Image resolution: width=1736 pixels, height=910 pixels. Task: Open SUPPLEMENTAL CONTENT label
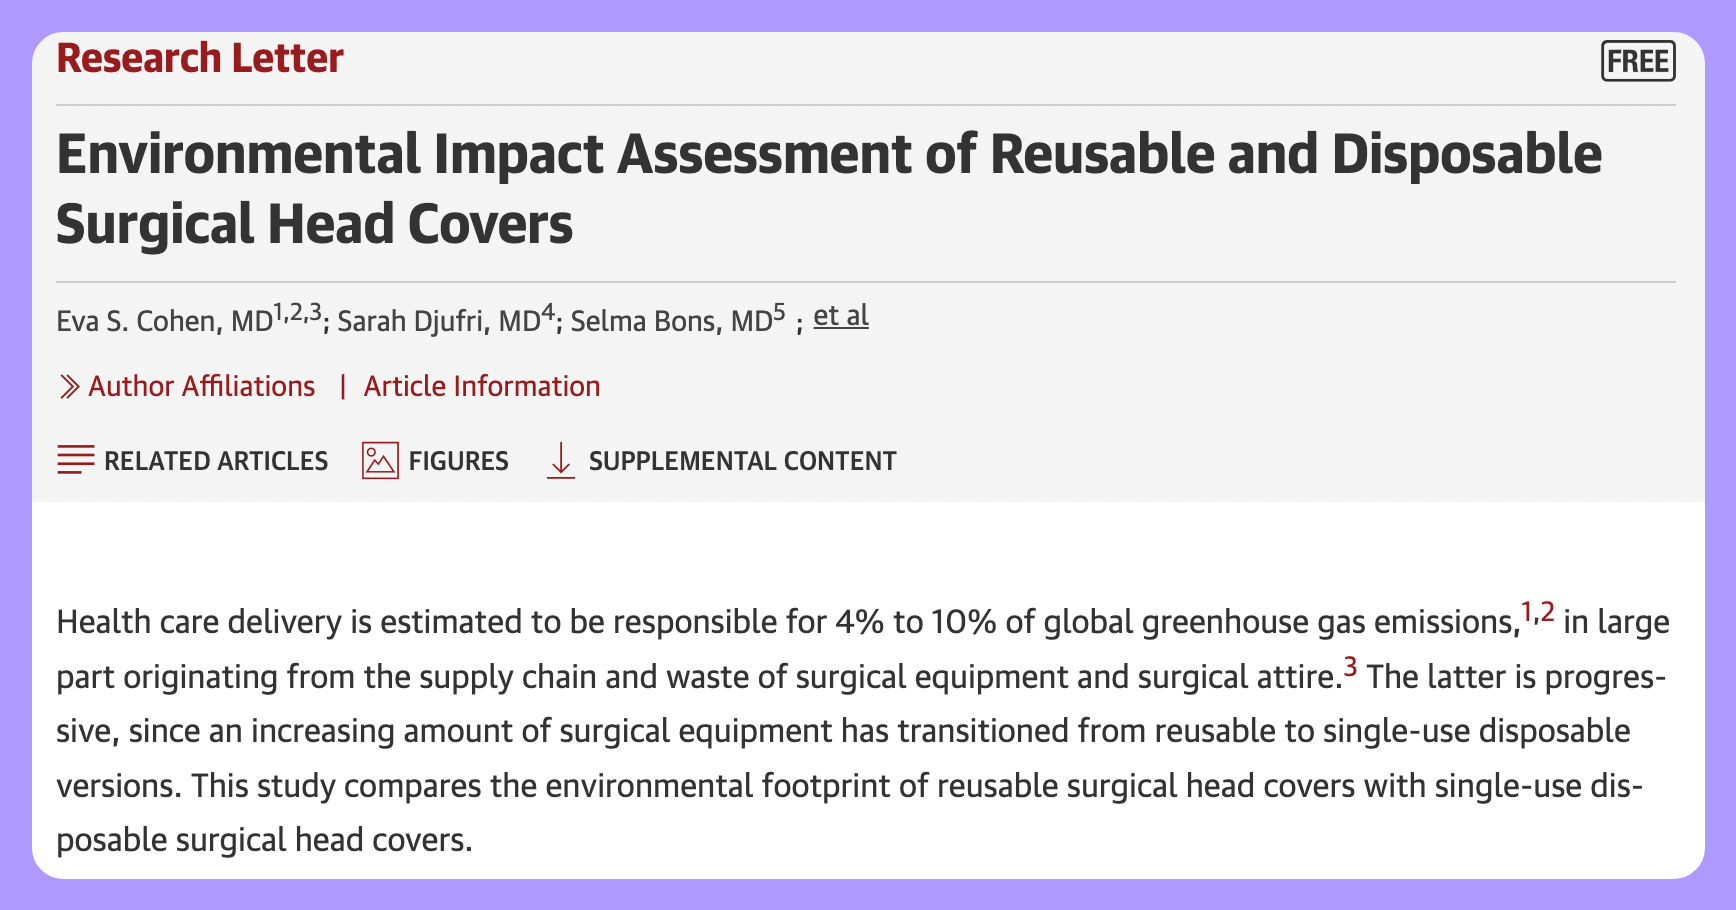(742, 461)
